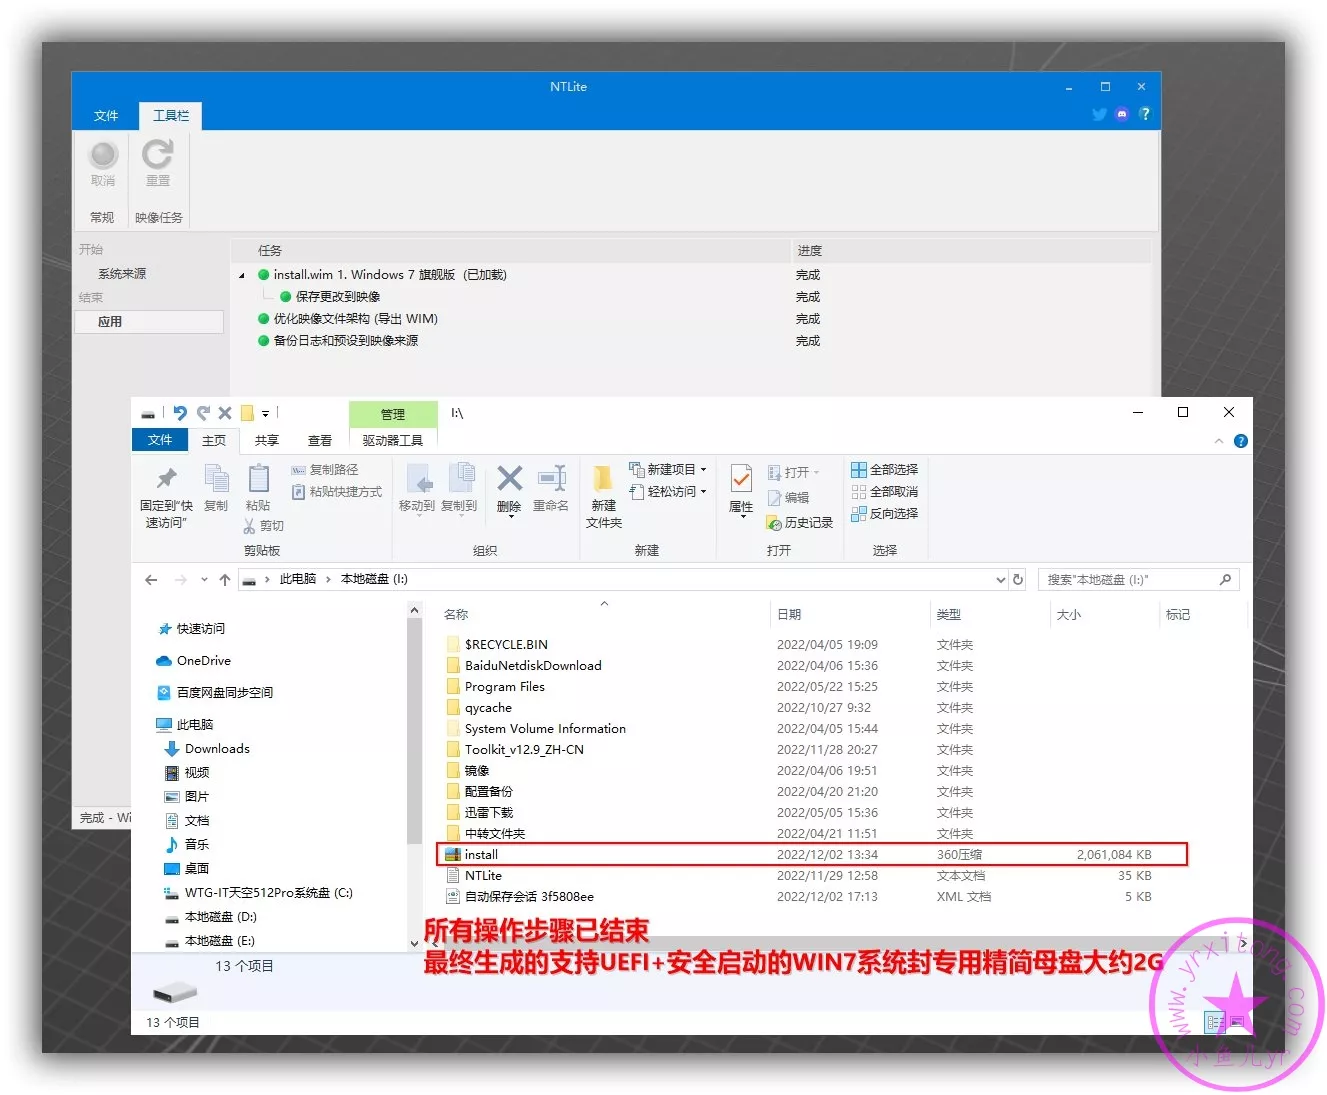Click the search box for 本地磁盘 (I:)
This screenshot has width=1327, height=1095.
pos(1139,580)
